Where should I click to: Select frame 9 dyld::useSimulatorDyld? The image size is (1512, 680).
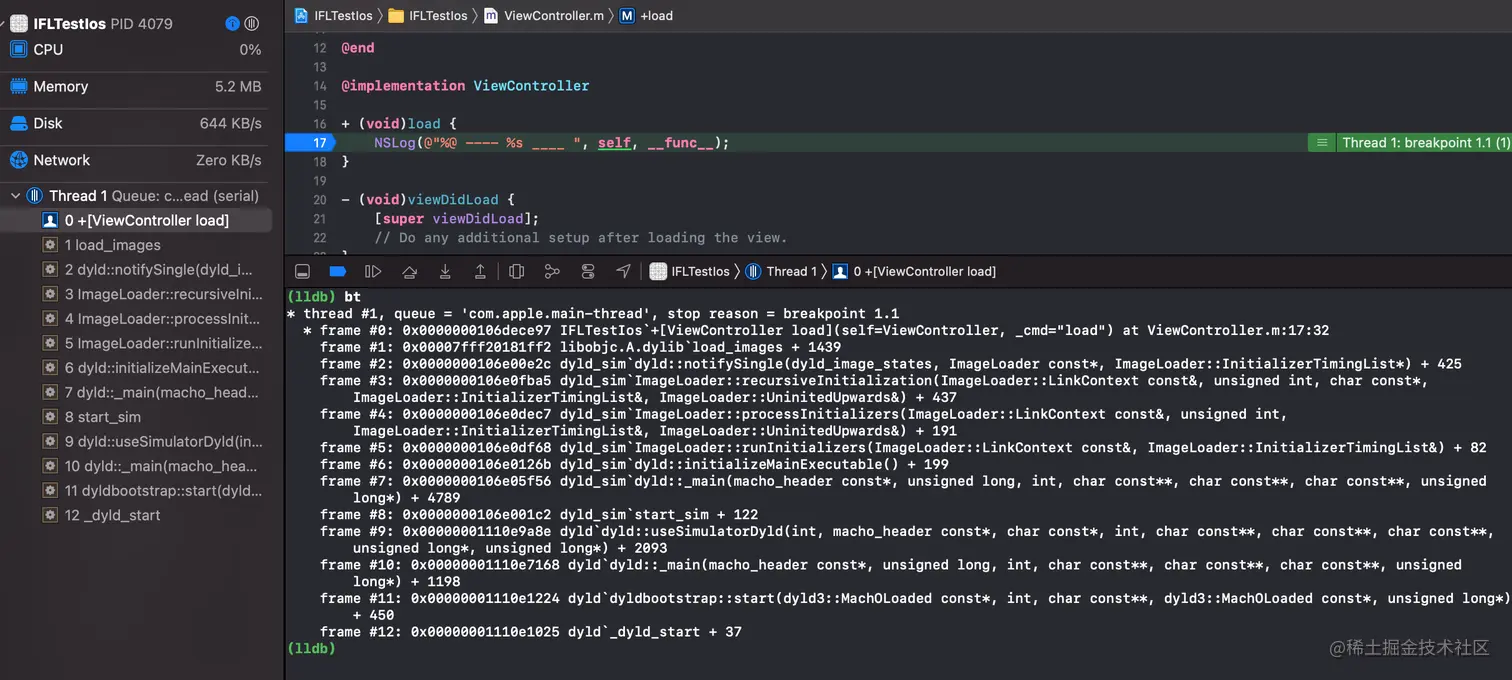pos(136,441)
